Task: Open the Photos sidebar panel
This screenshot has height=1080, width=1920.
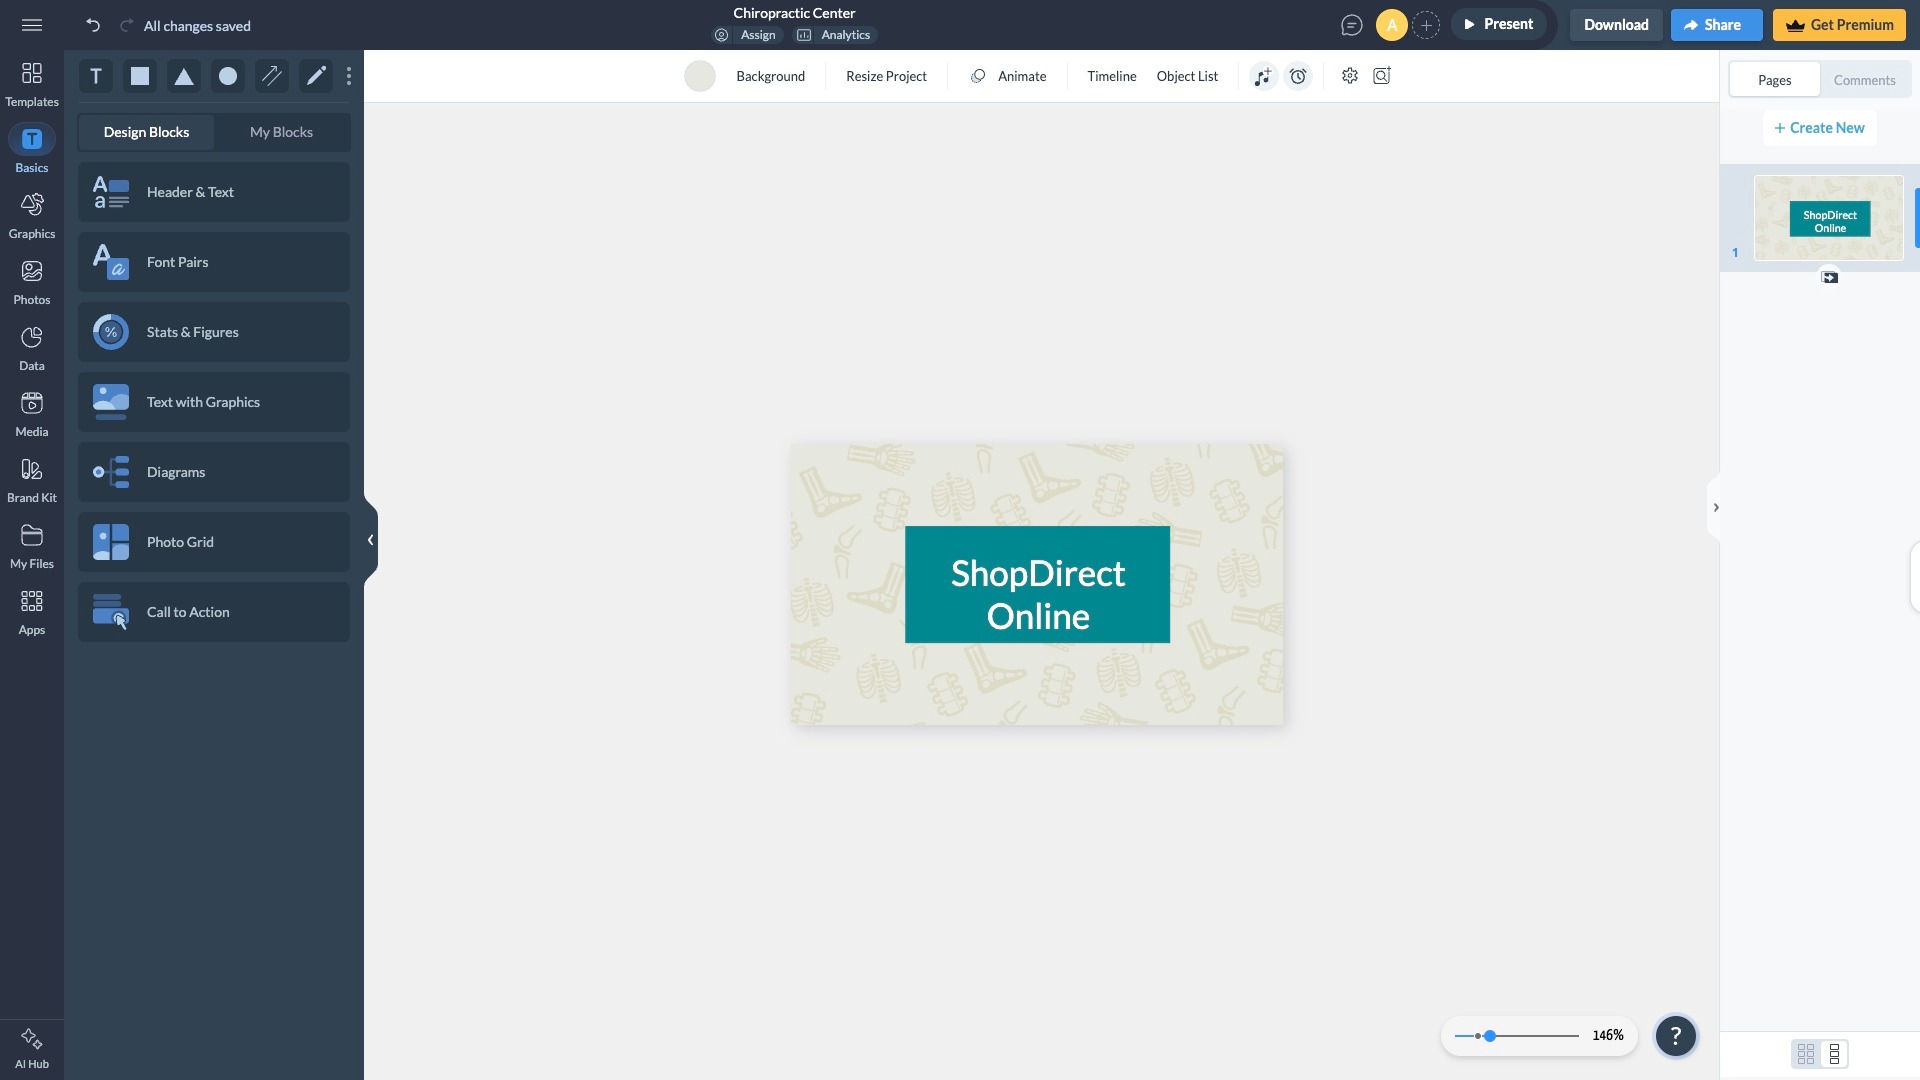Action: (32, 282)
